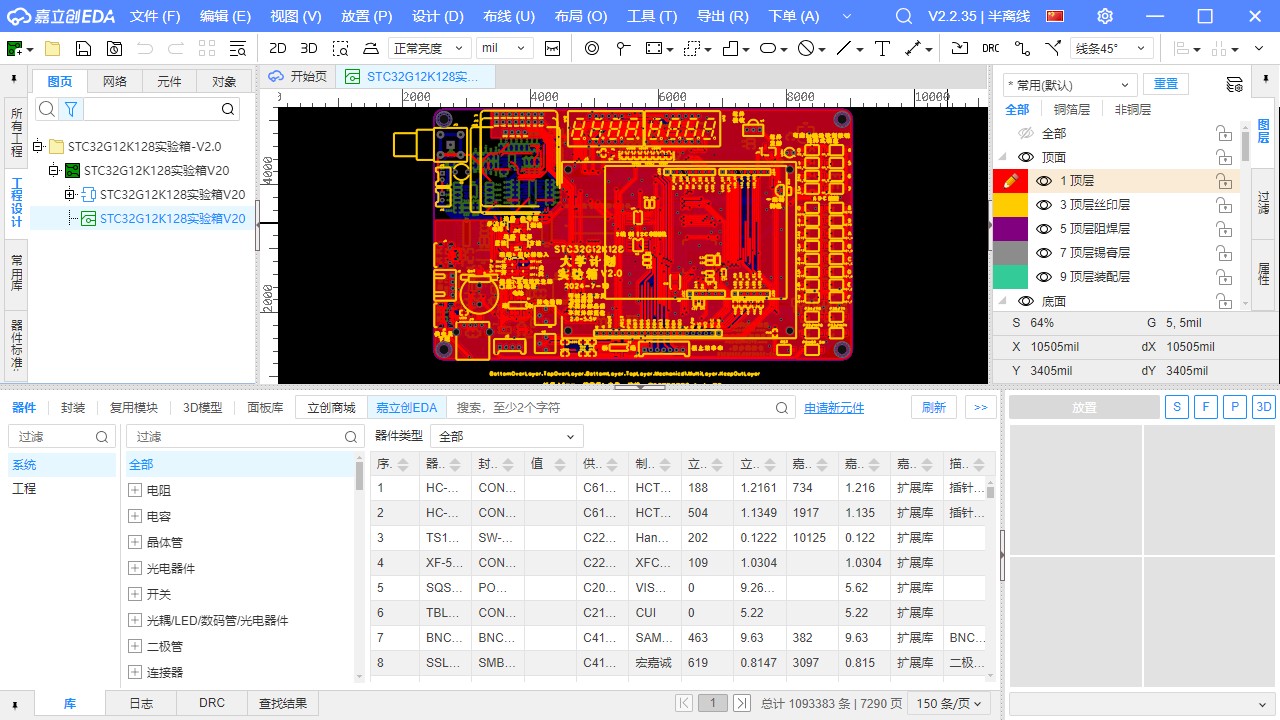The height and width of the screenshot is (720, 1280).
Task: Collapse the STC32G12K128实验箱-V2.0 project node
Action: 39,146
